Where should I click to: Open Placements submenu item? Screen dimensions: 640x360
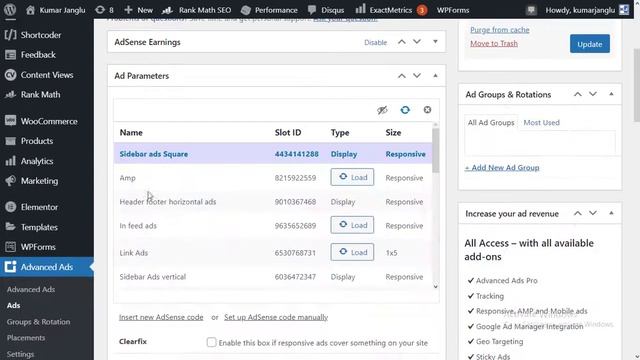(x=26, y=338)
